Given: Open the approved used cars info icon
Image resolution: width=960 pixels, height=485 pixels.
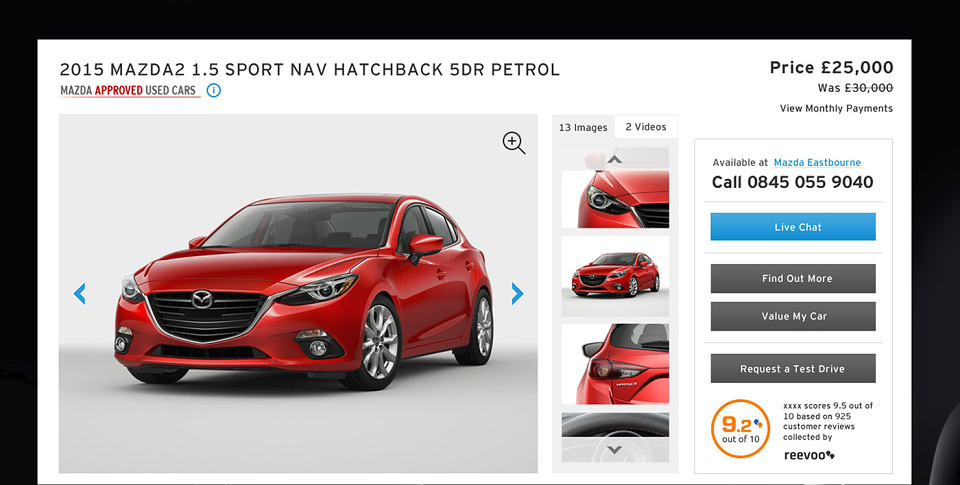Looking at the screenshot, I should [214, 91].
